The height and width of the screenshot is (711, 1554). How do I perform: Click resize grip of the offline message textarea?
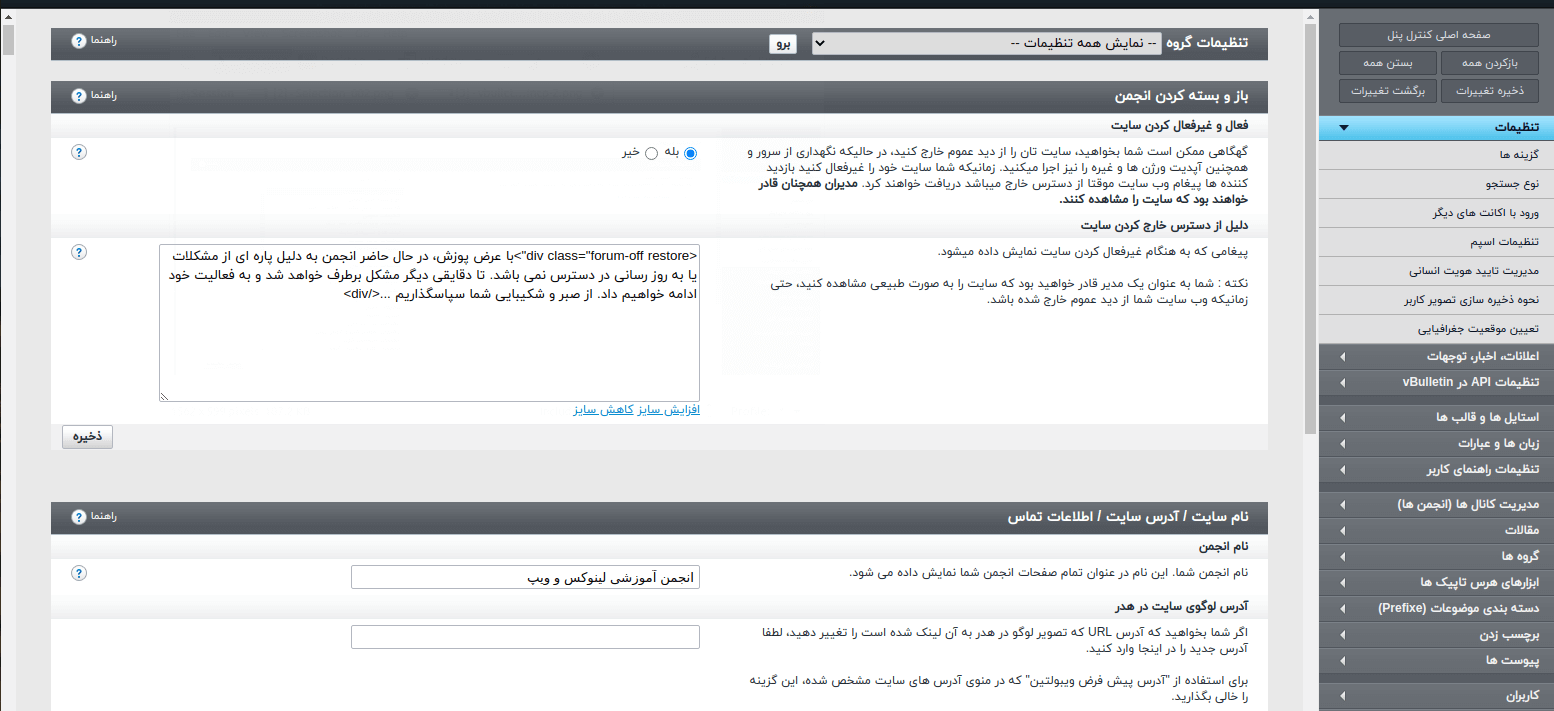pyautogui.click(x=165, y=397)
